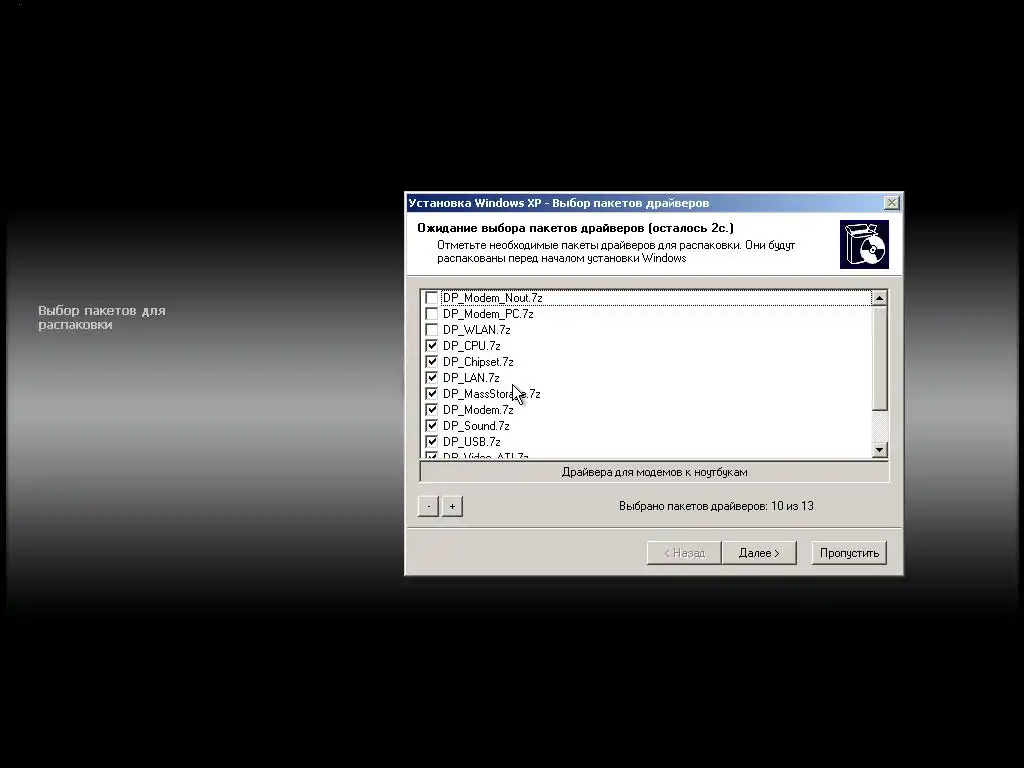This screenshot has width=1024, height=768.
Task: Disable the DP_MassStorage.7z checkbox
Action: (431, 394)
